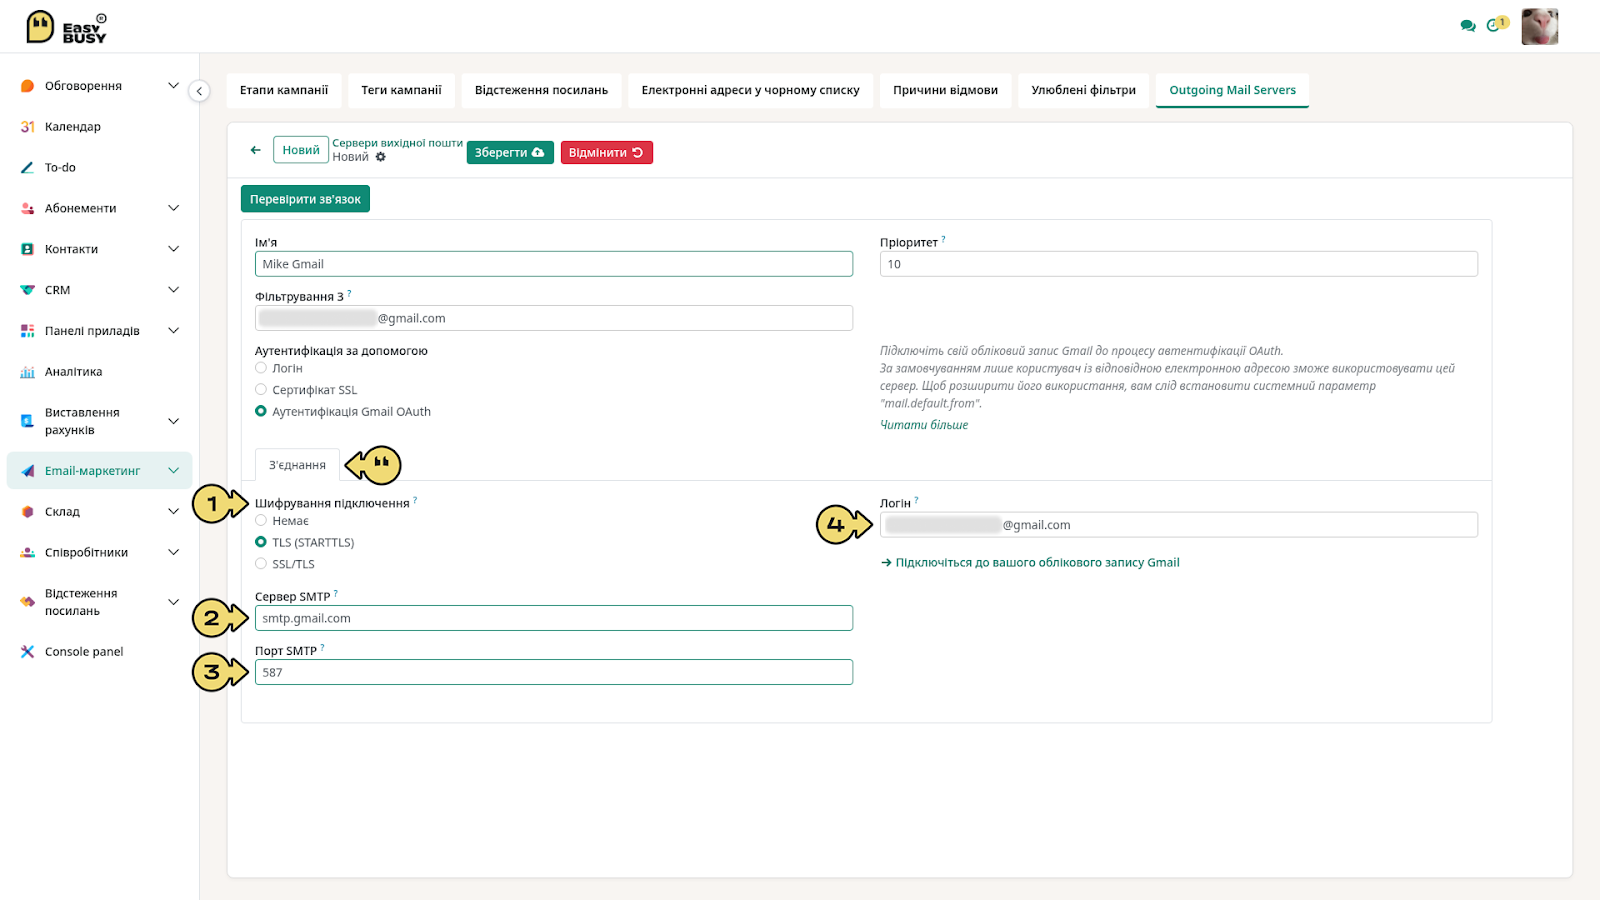Click the Аналітика chart icon
The height and width of the screenshot is (900, 1600).
coord(28,372)
